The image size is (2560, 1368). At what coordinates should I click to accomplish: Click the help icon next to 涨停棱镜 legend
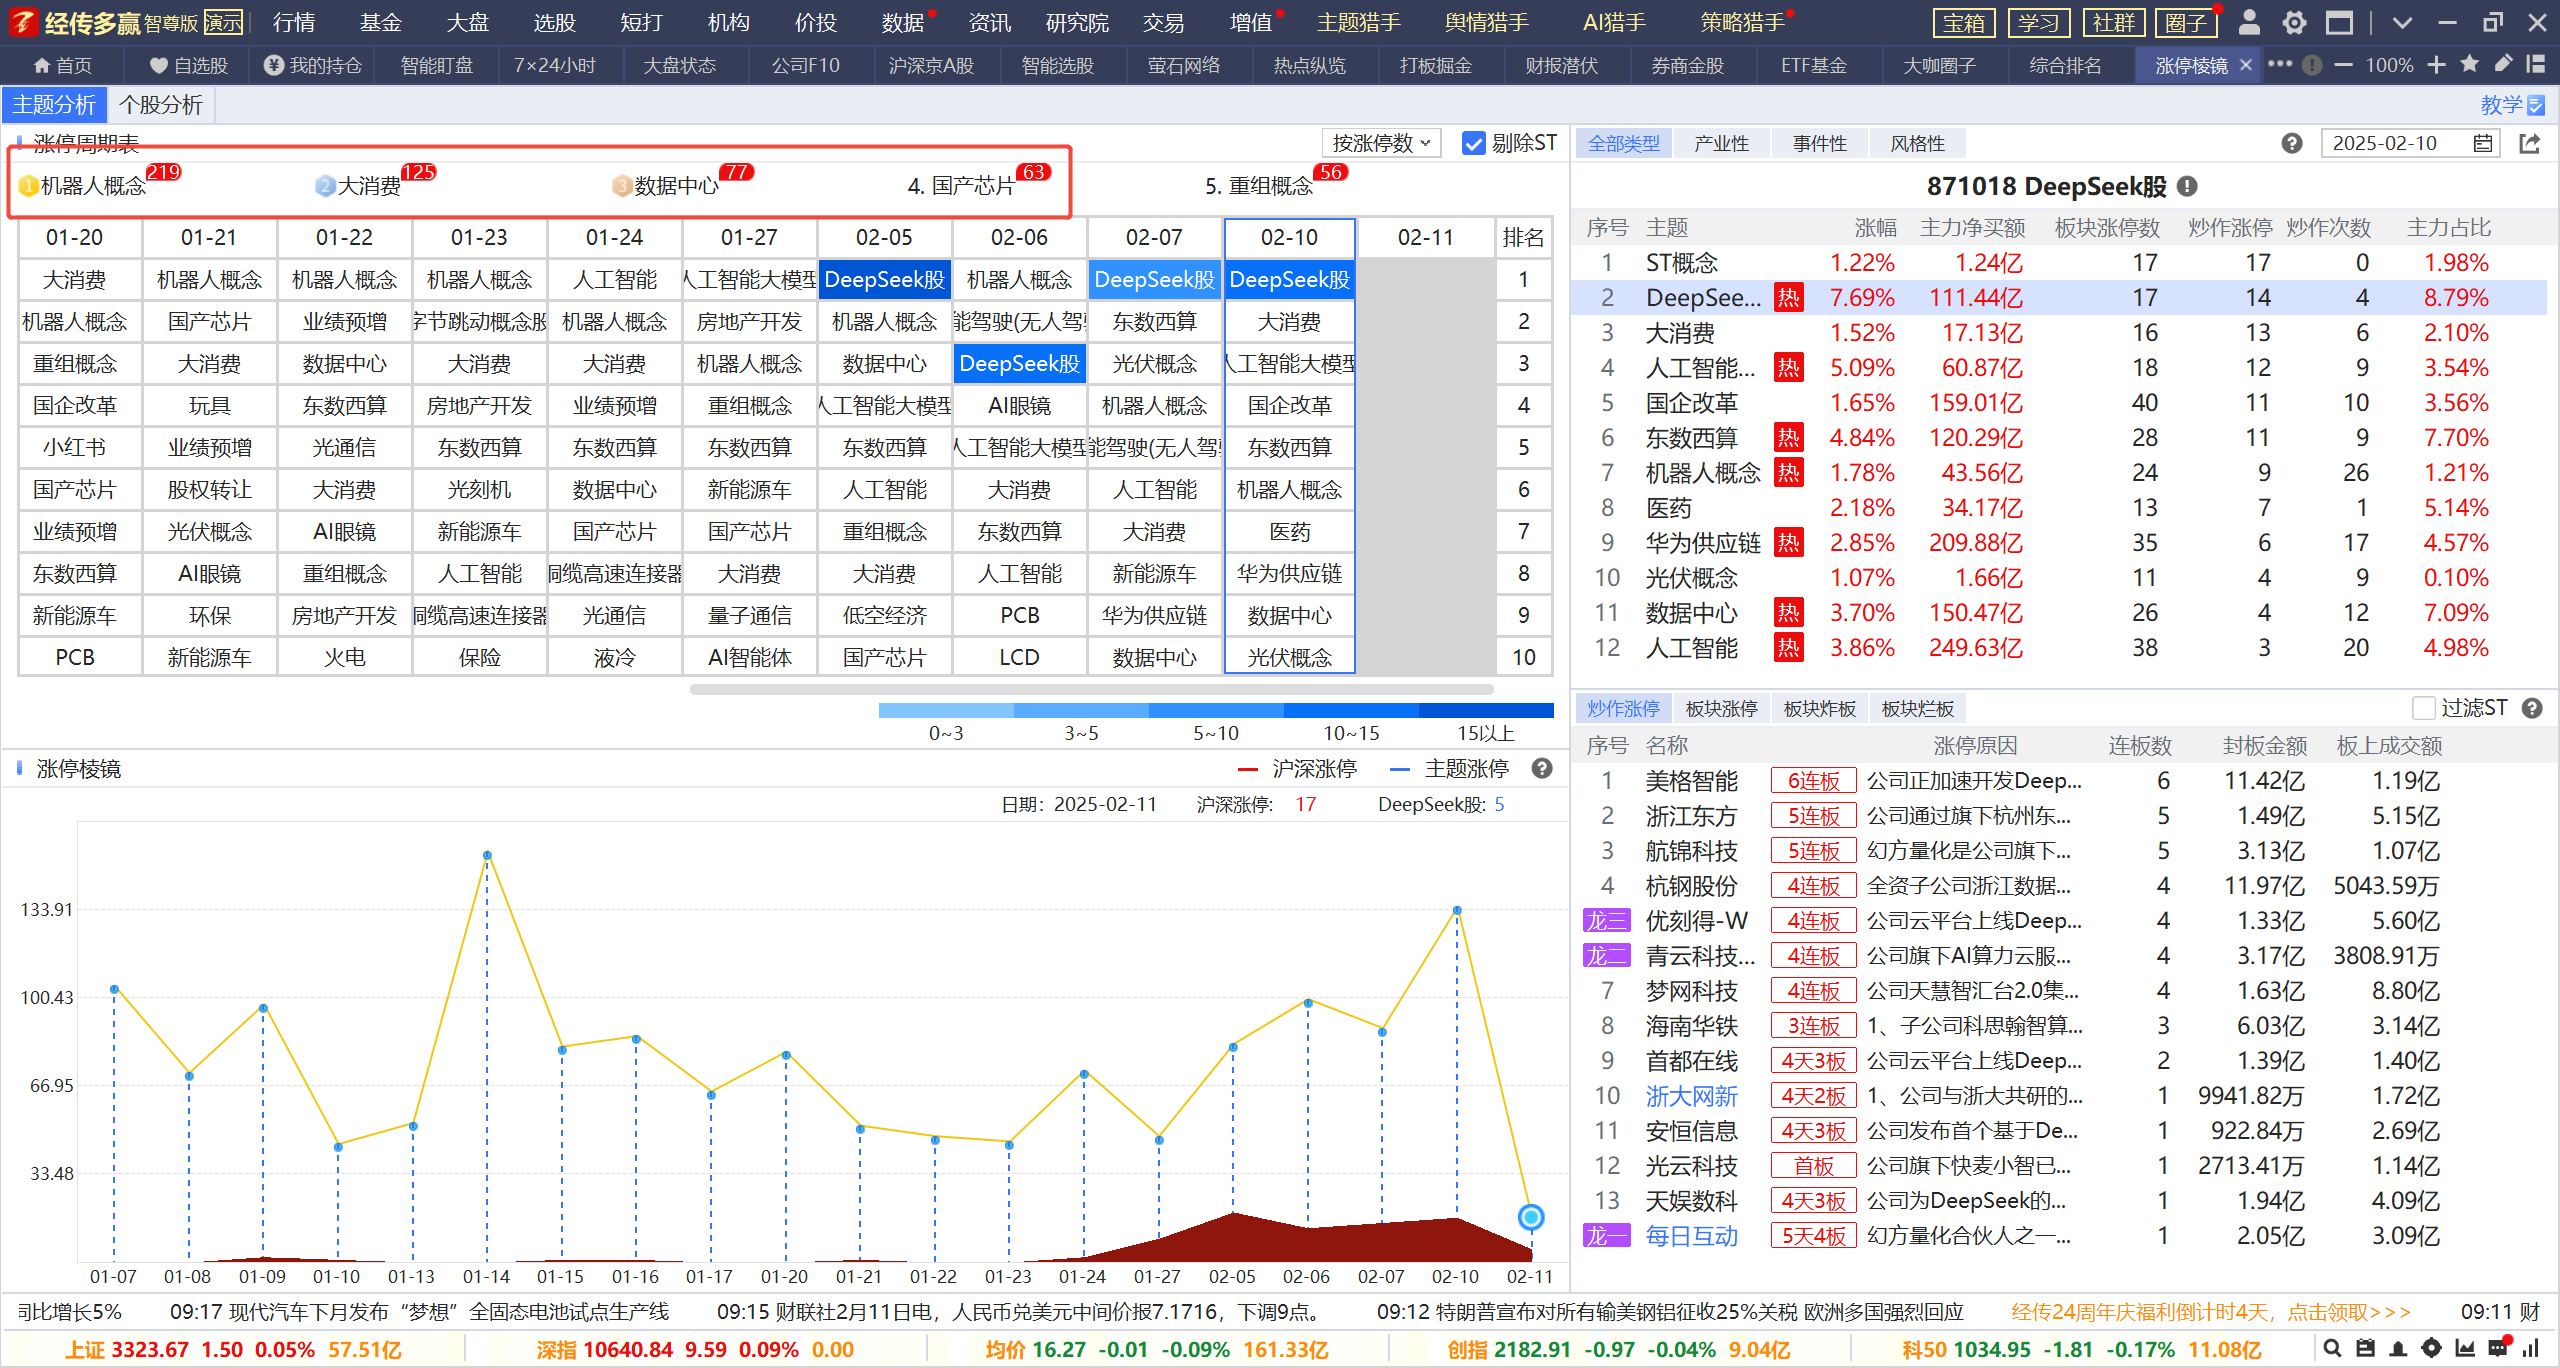click(1542, 768)
